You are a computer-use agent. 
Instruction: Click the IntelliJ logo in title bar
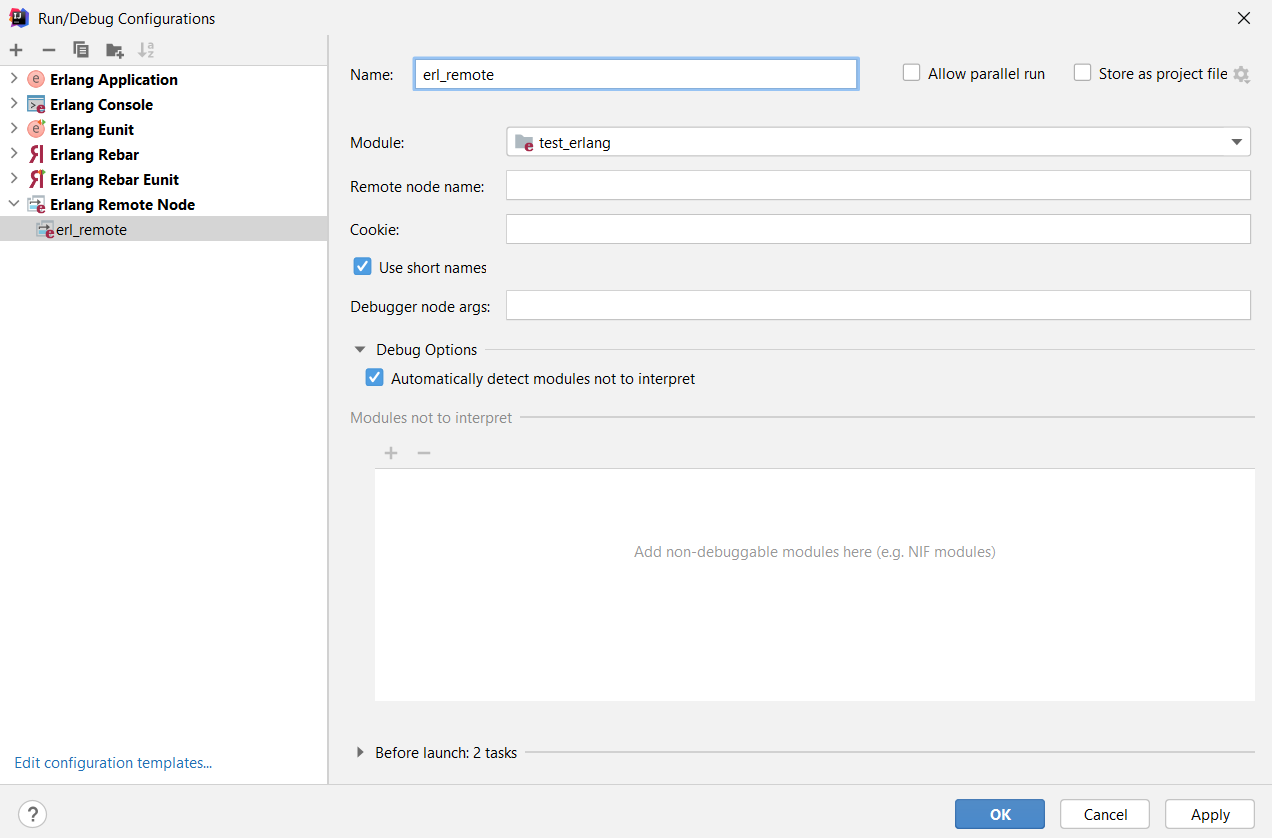click(18, 18)
